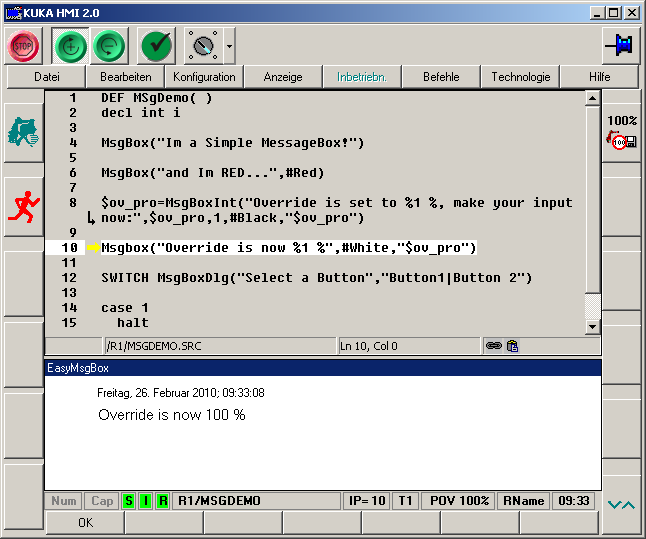Click the running man program mode icon
This screenshot has width=646, height=539.
click(x=22, y=207)
